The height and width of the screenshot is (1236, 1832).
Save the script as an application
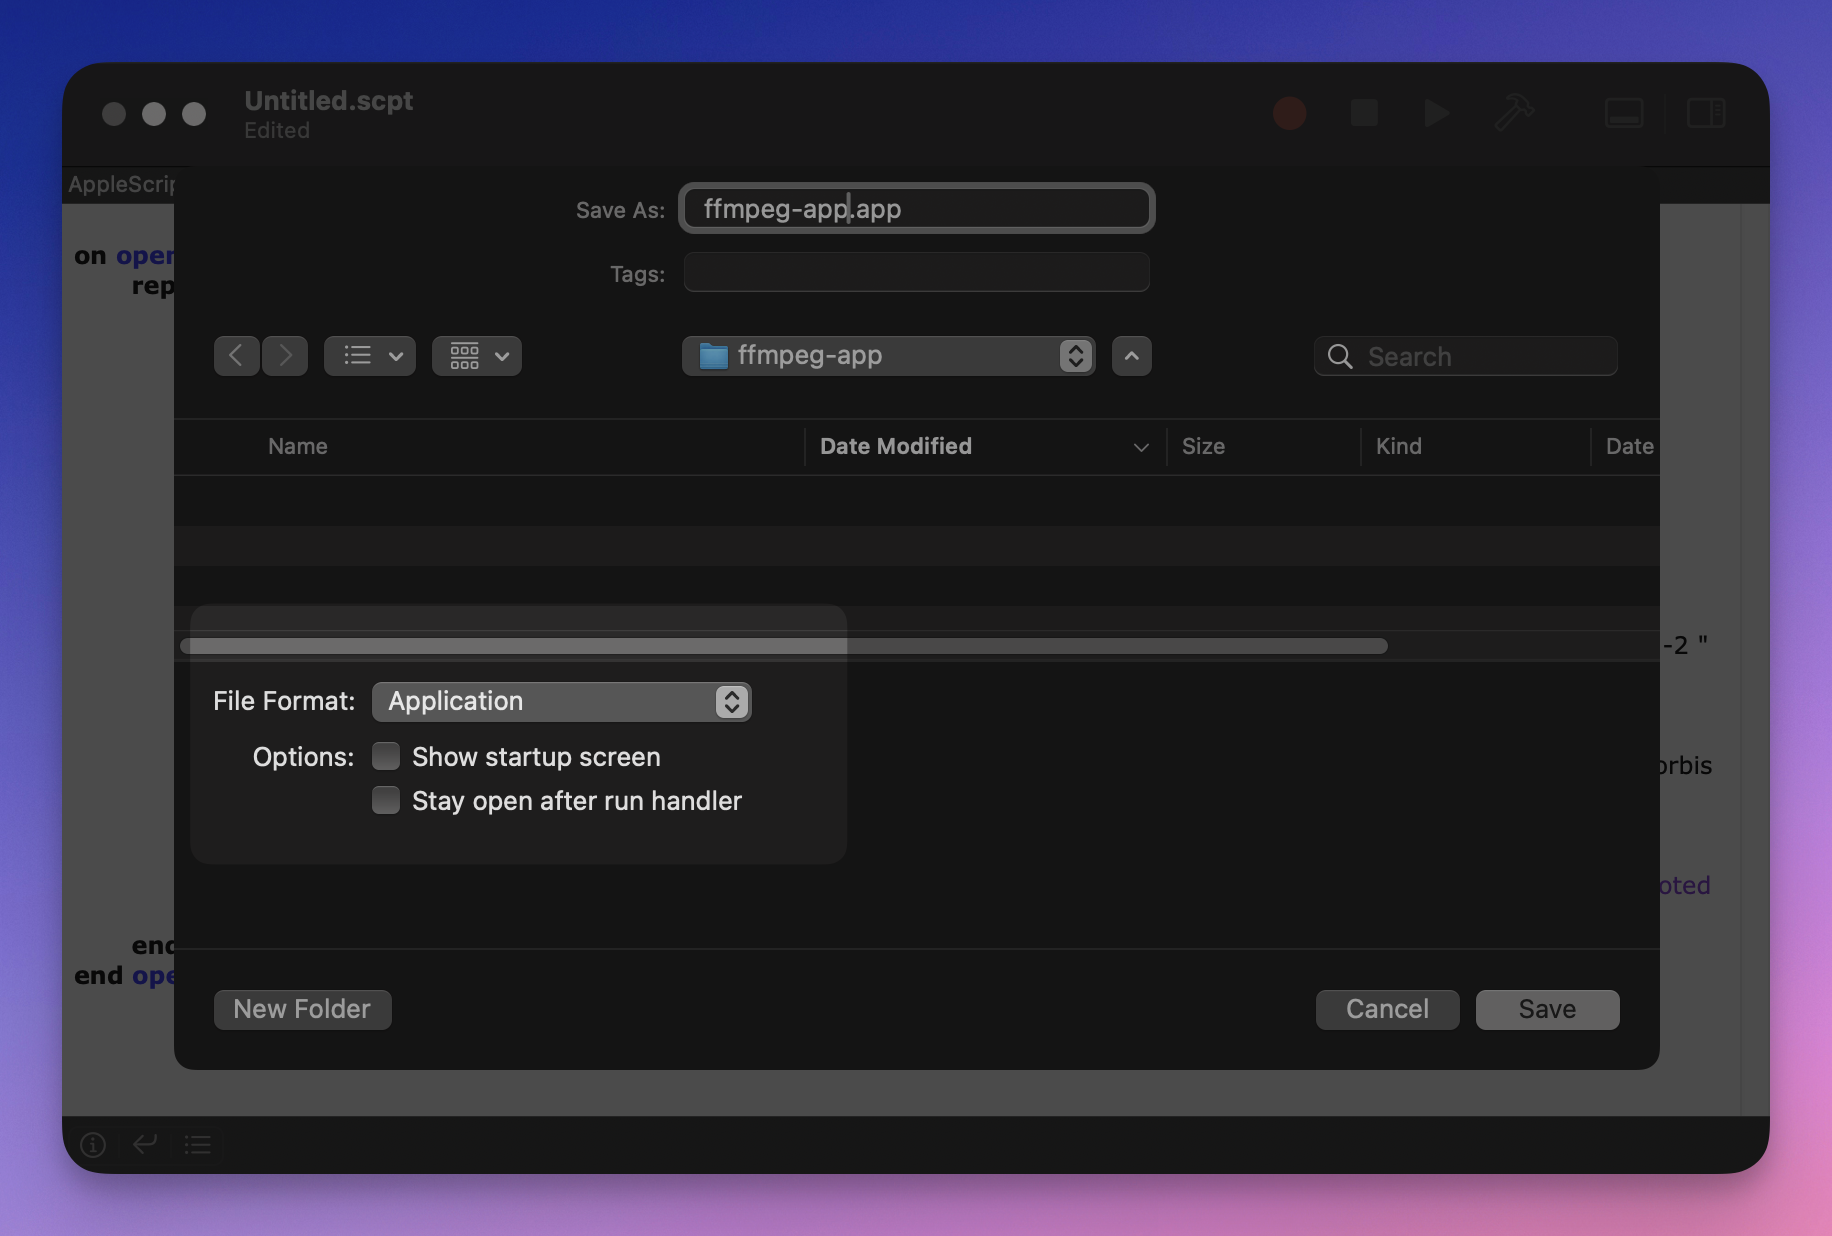point(1546,1009)
